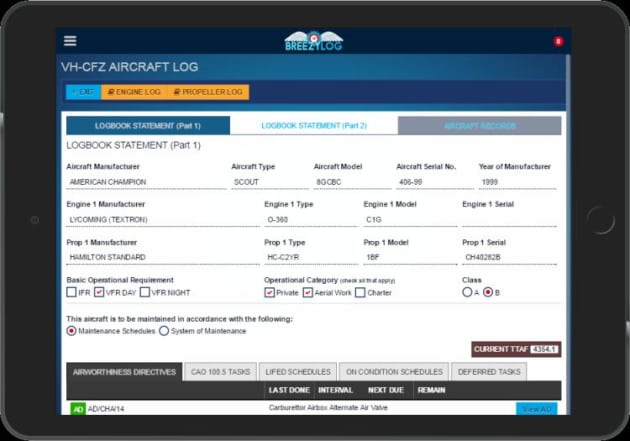Select Class B radio button
Screen dimensions: 630x441
(488, 292)
